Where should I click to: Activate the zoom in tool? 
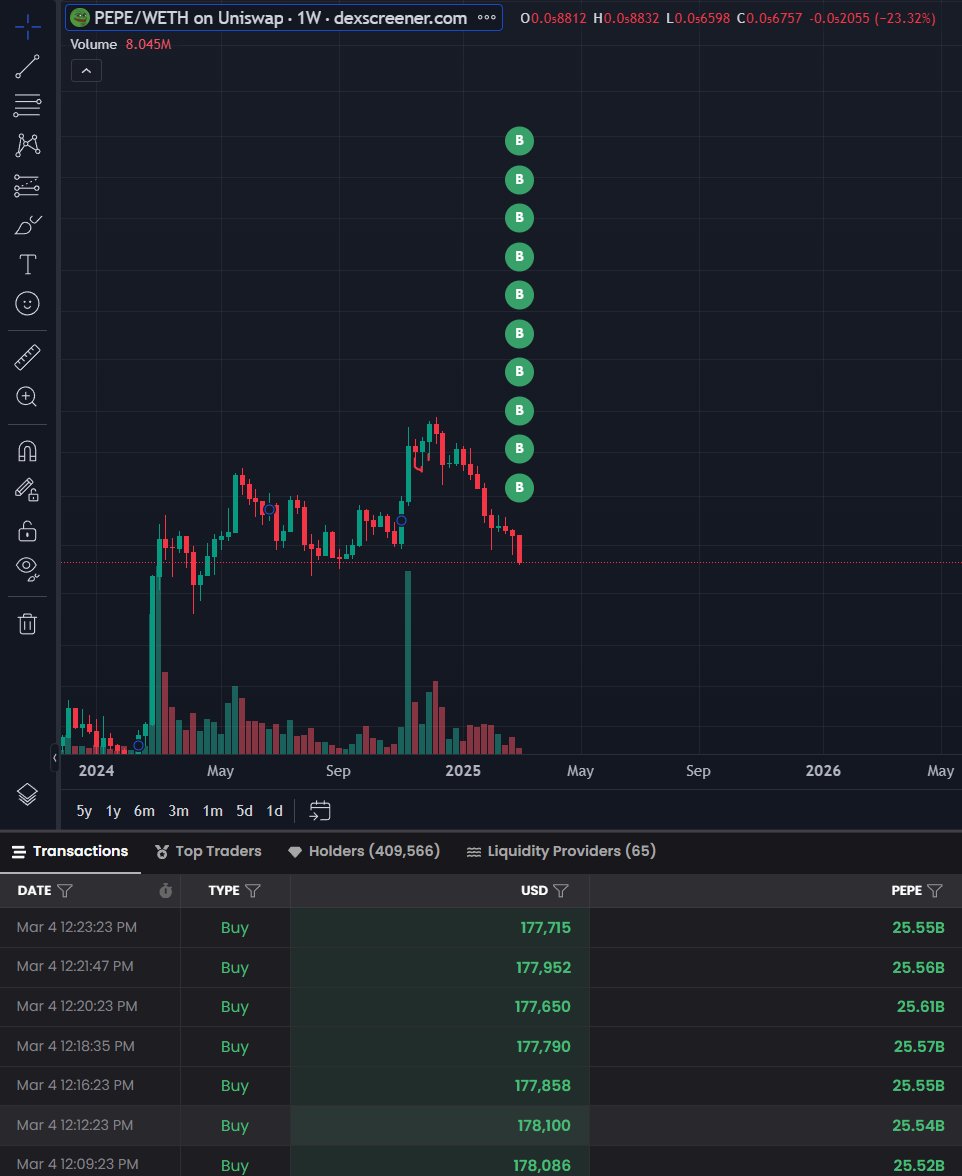27,397
